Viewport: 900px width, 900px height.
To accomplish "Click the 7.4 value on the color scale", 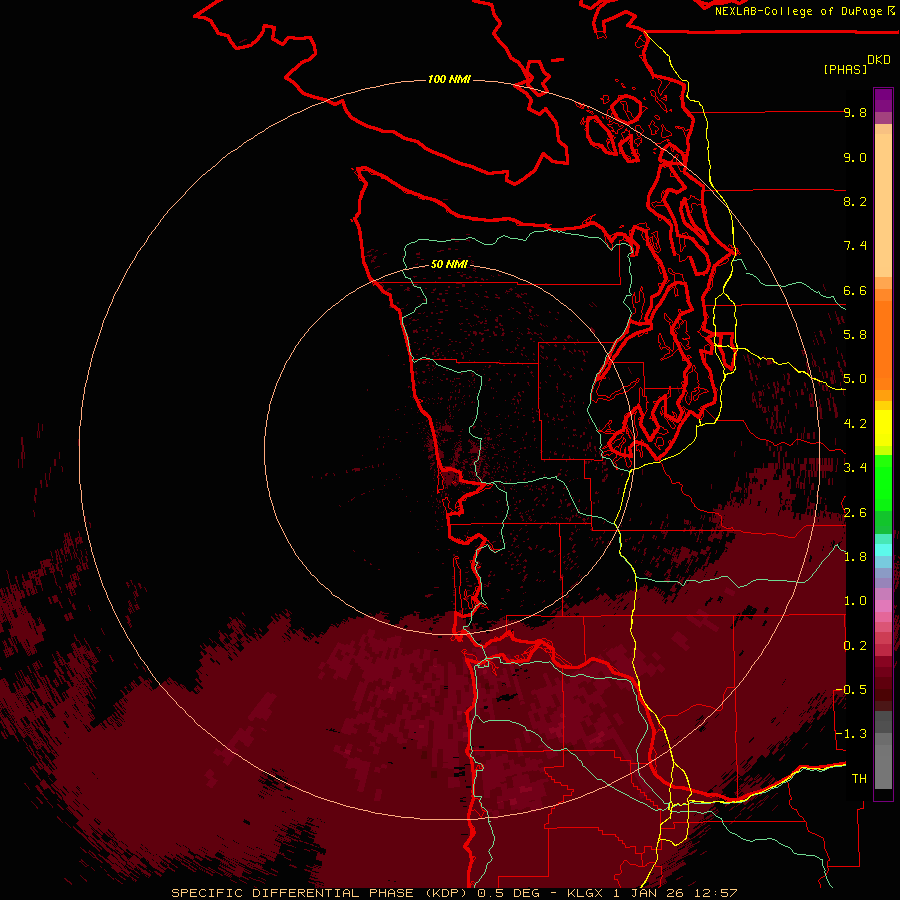I will [x=855, y=246].
